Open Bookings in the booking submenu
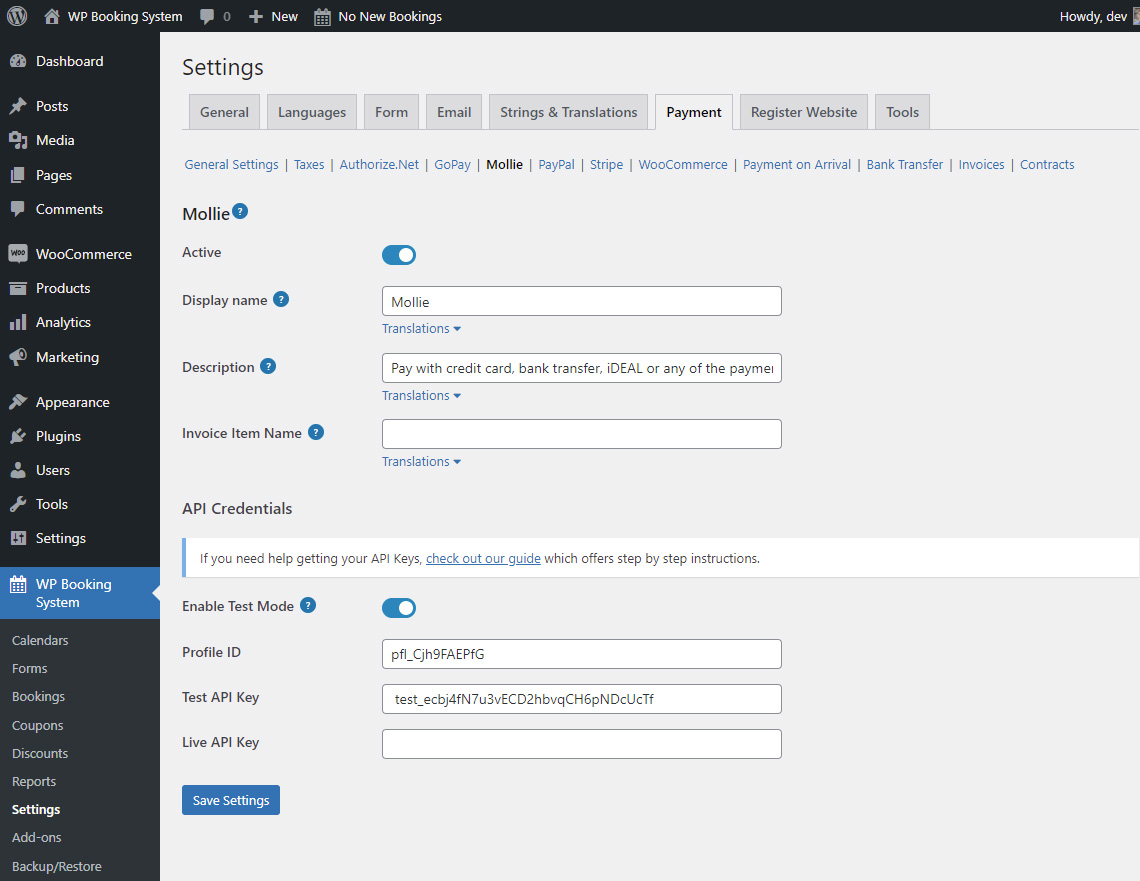Screen dimensions: 1140x881 tap(39, 696)
